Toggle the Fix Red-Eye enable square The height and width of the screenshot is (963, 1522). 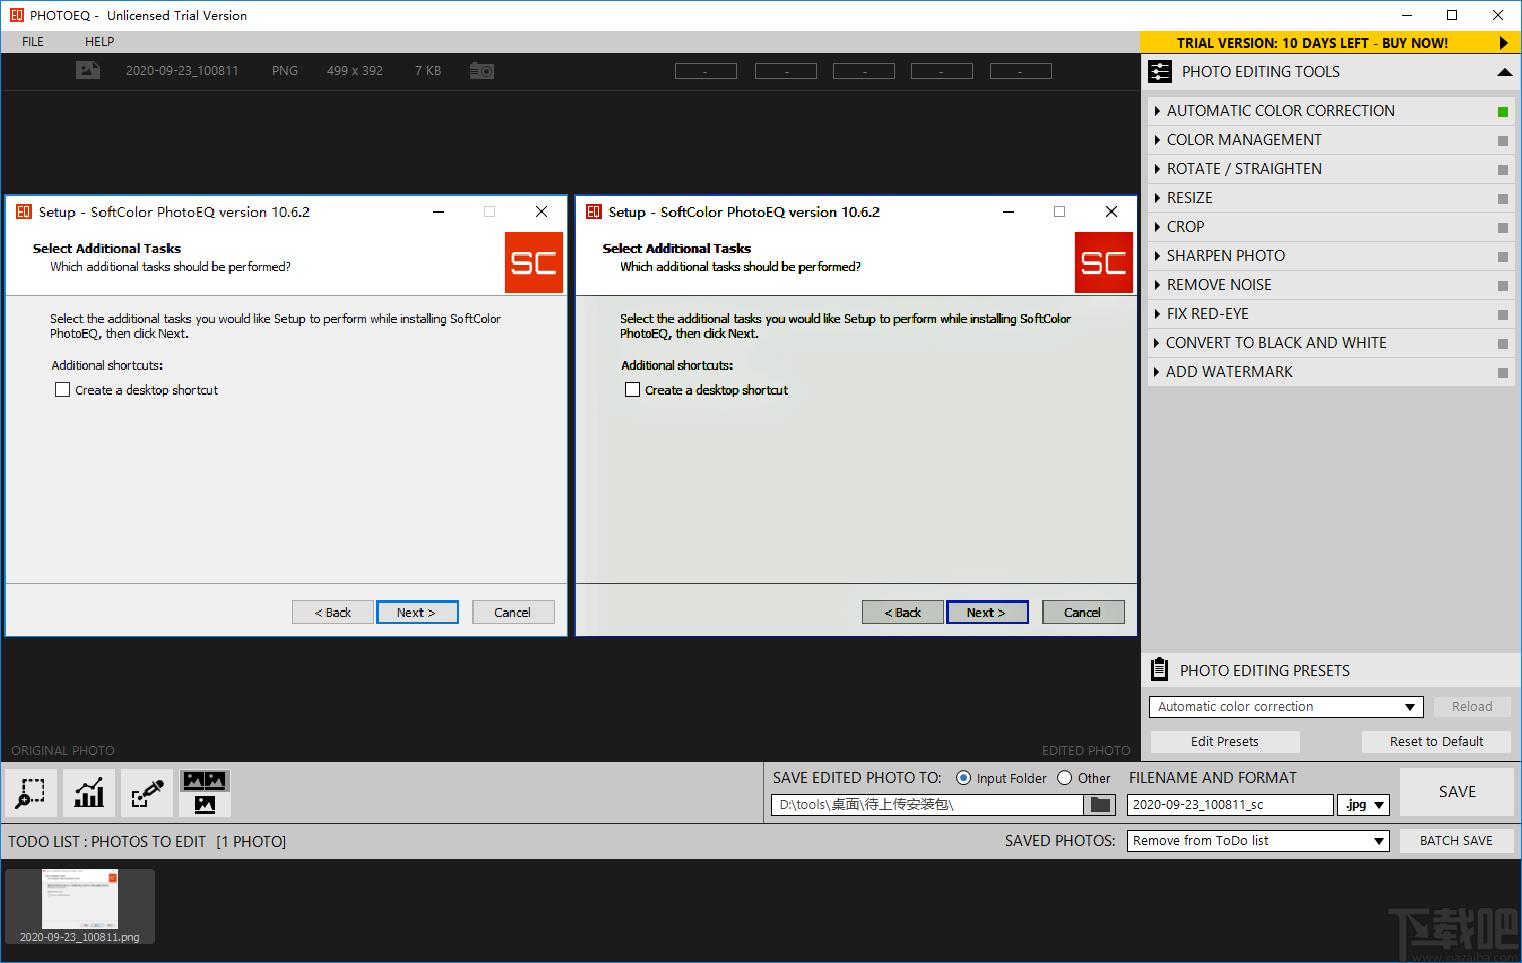pos(1503,315)
